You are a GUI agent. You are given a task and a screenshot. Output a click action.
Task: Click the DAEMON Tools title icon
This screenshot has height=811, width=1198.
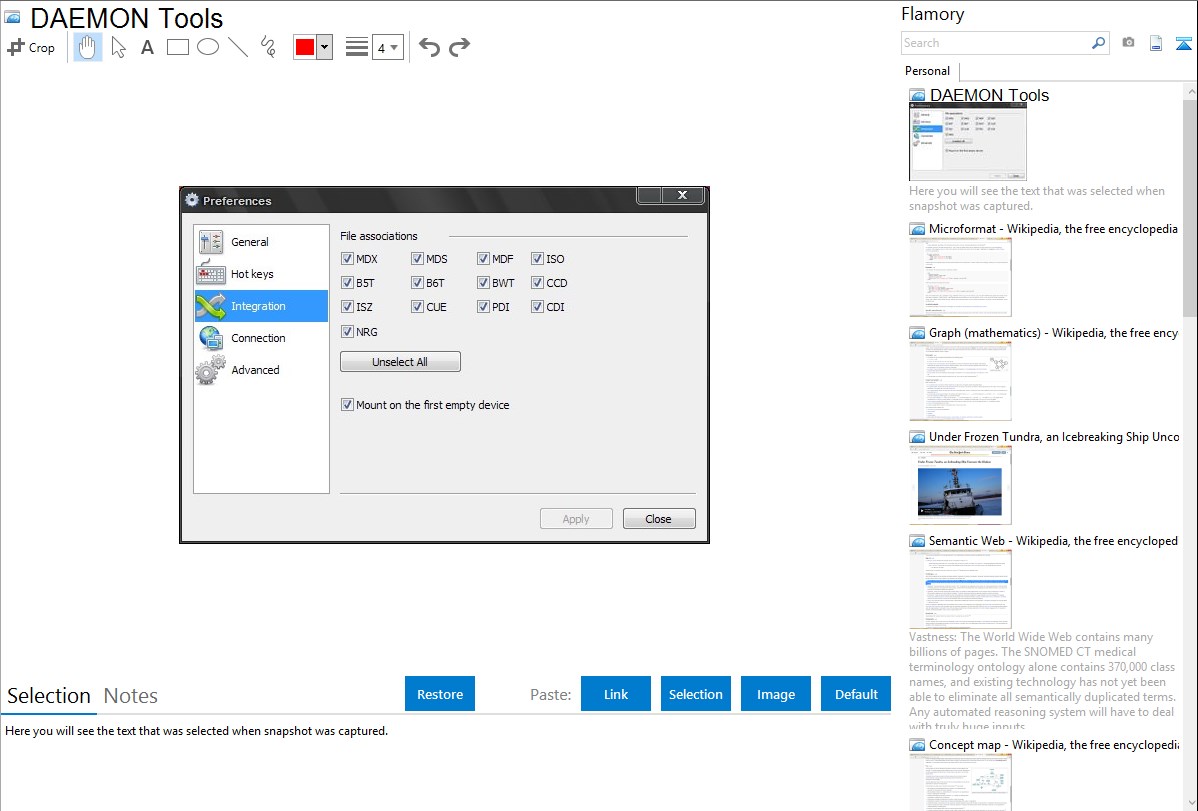13,18
